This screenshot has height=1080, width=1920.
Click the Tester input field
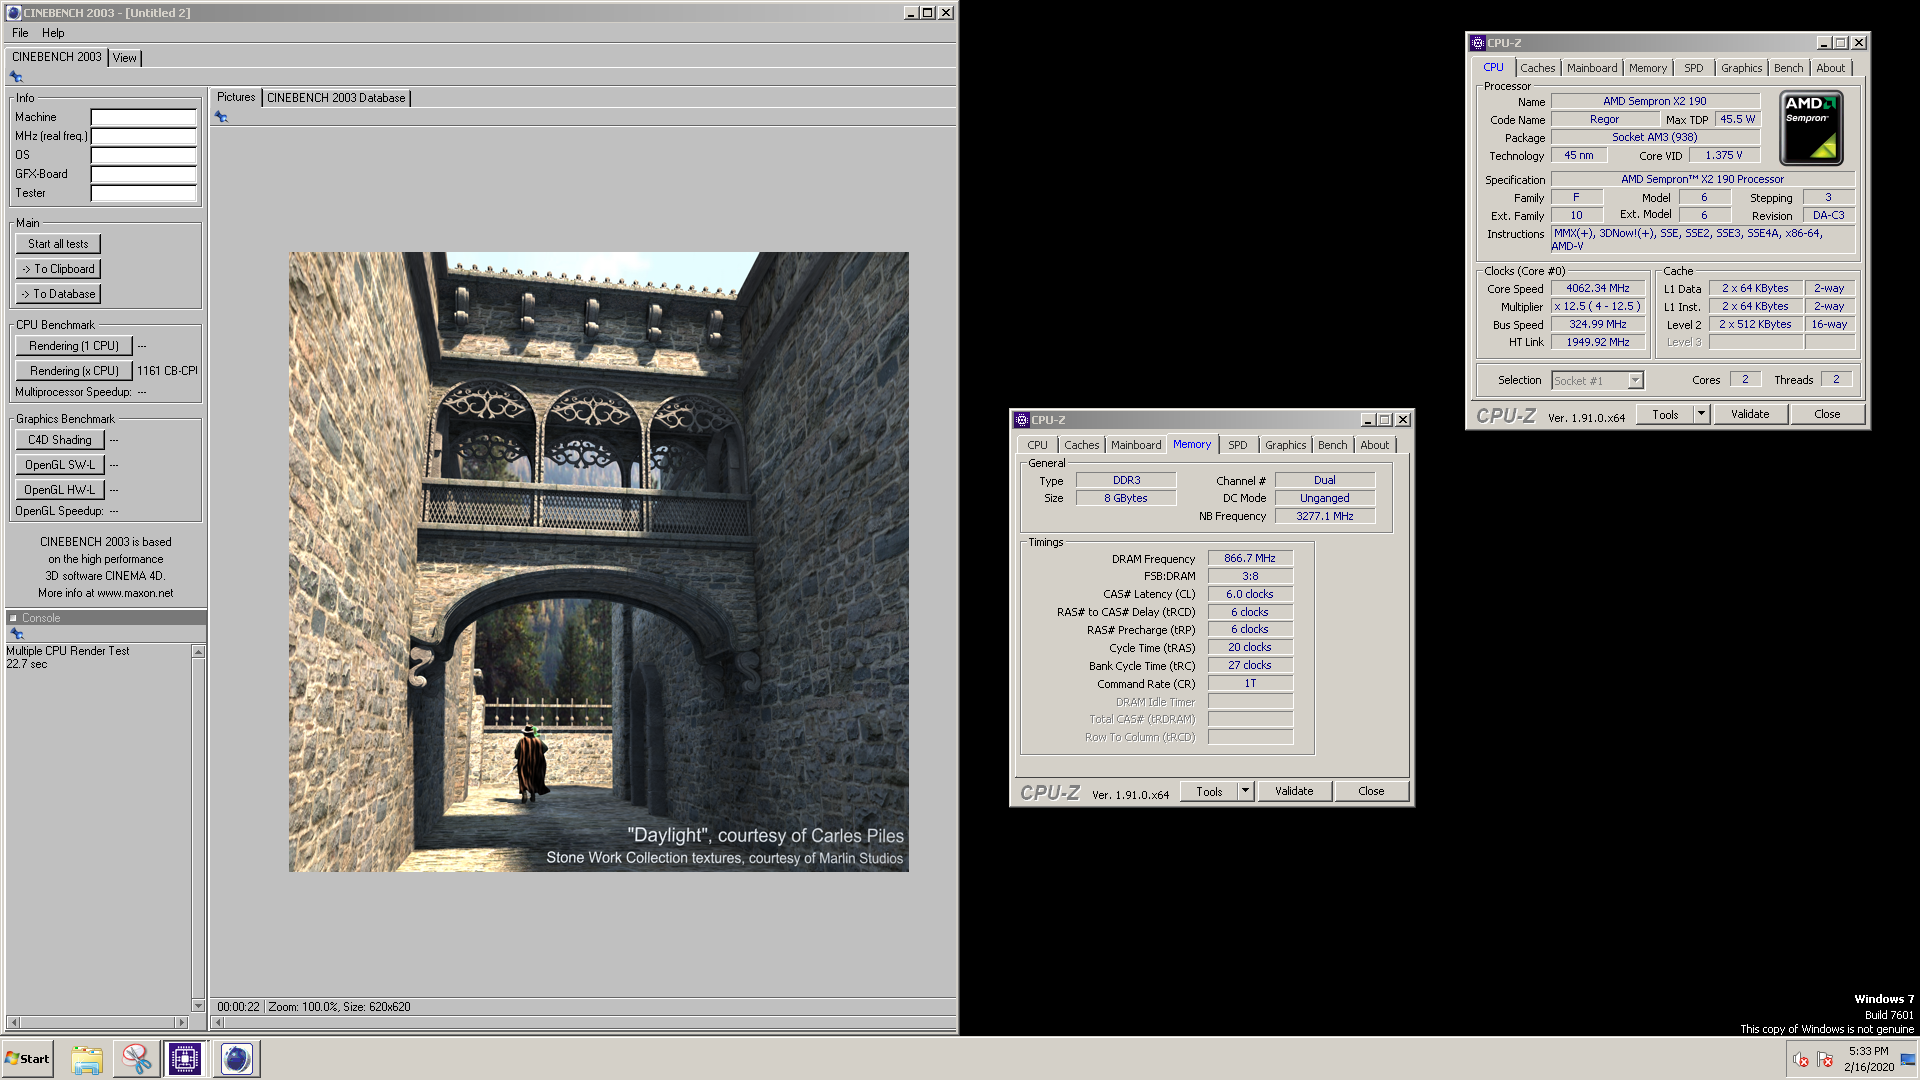point(144,193)
